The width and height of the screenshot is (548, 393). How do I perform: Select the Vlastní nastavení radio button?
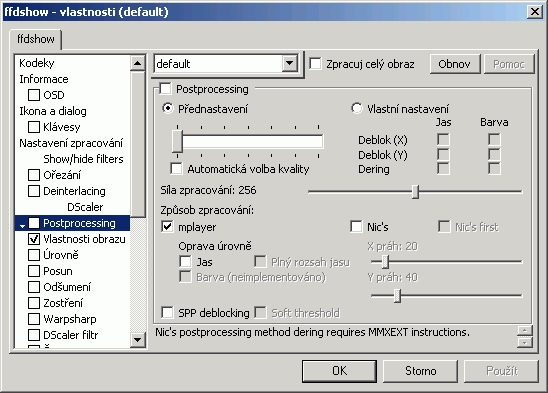(x=356, y=108)
